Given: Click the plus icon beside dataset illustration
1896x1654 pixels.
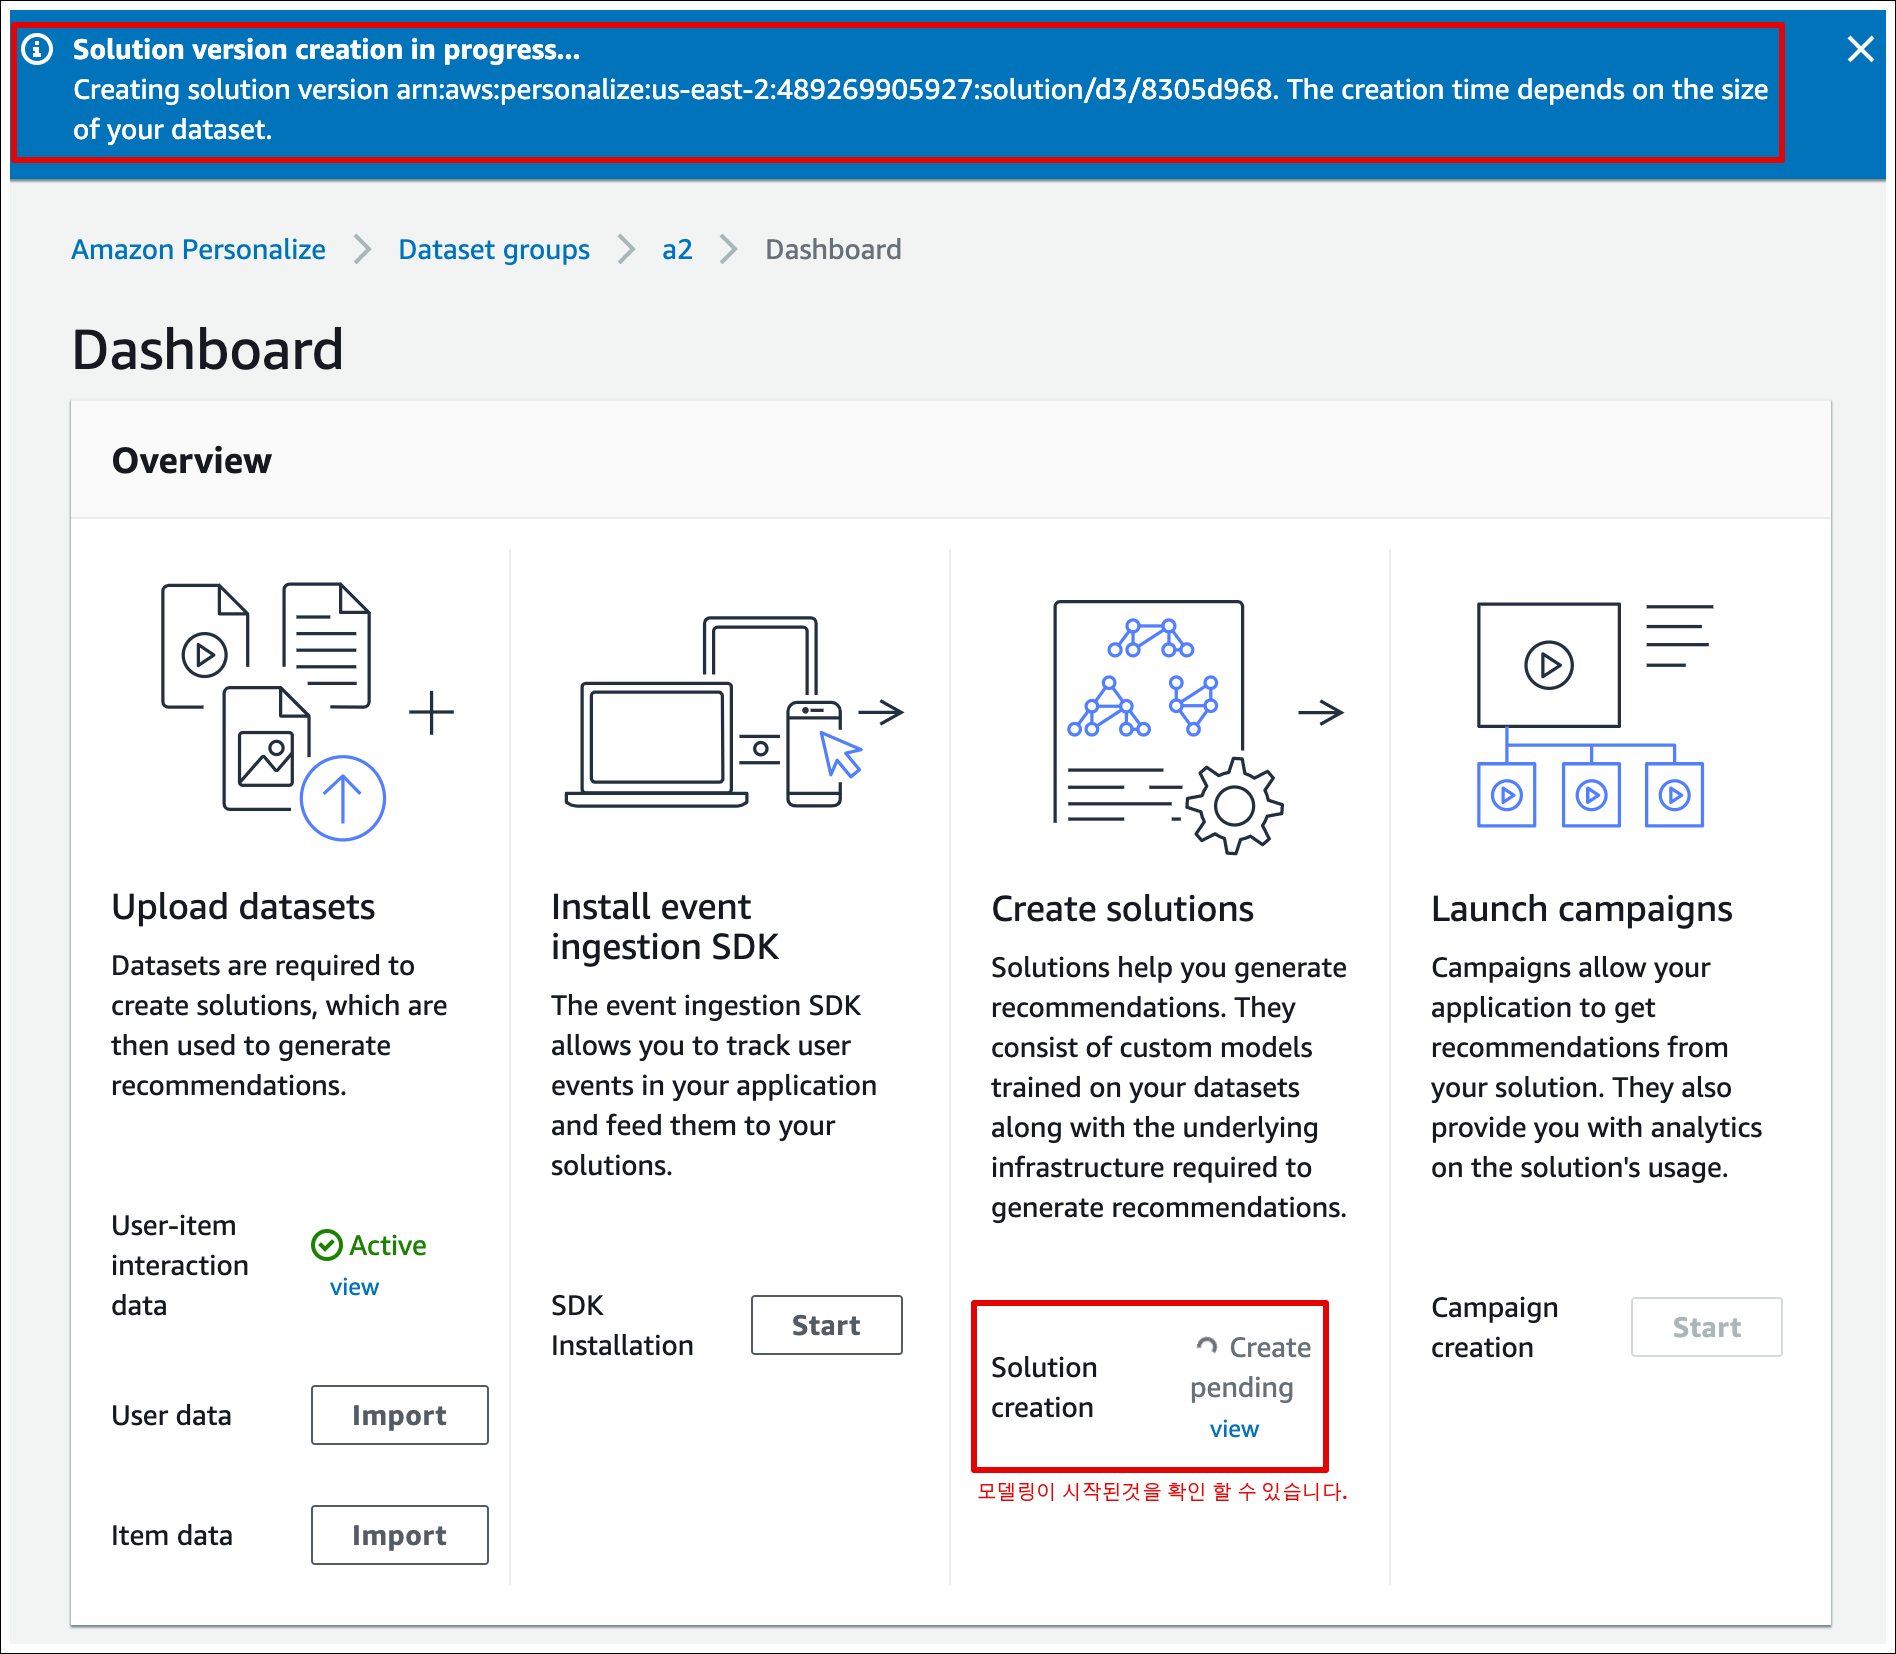Looking at the screenshot, I should point(432,712).
